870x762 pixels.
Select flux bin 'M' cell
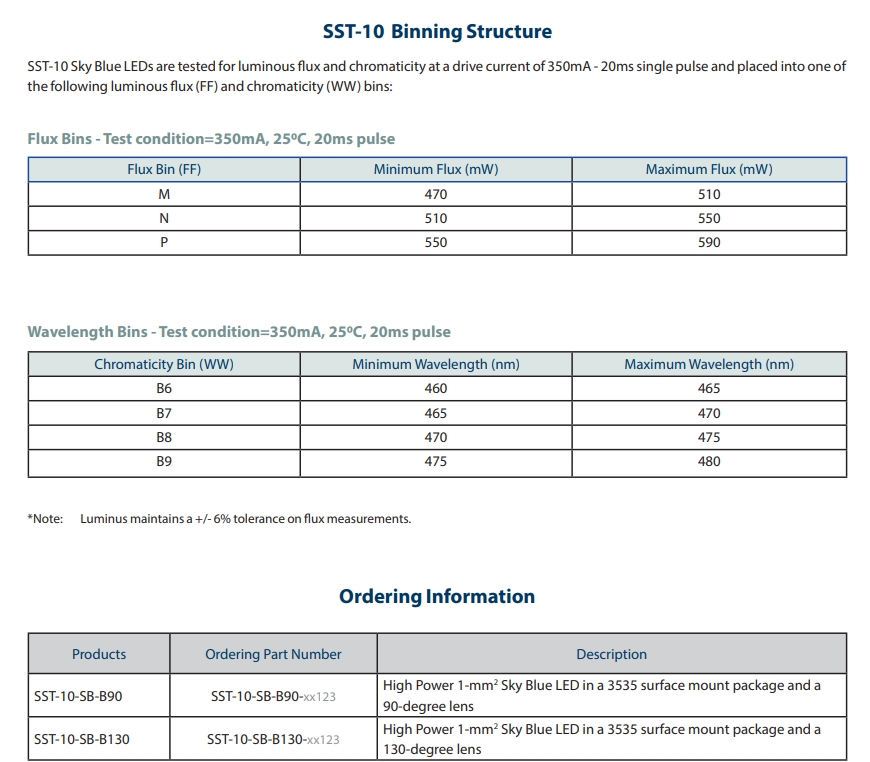[164, 194]
